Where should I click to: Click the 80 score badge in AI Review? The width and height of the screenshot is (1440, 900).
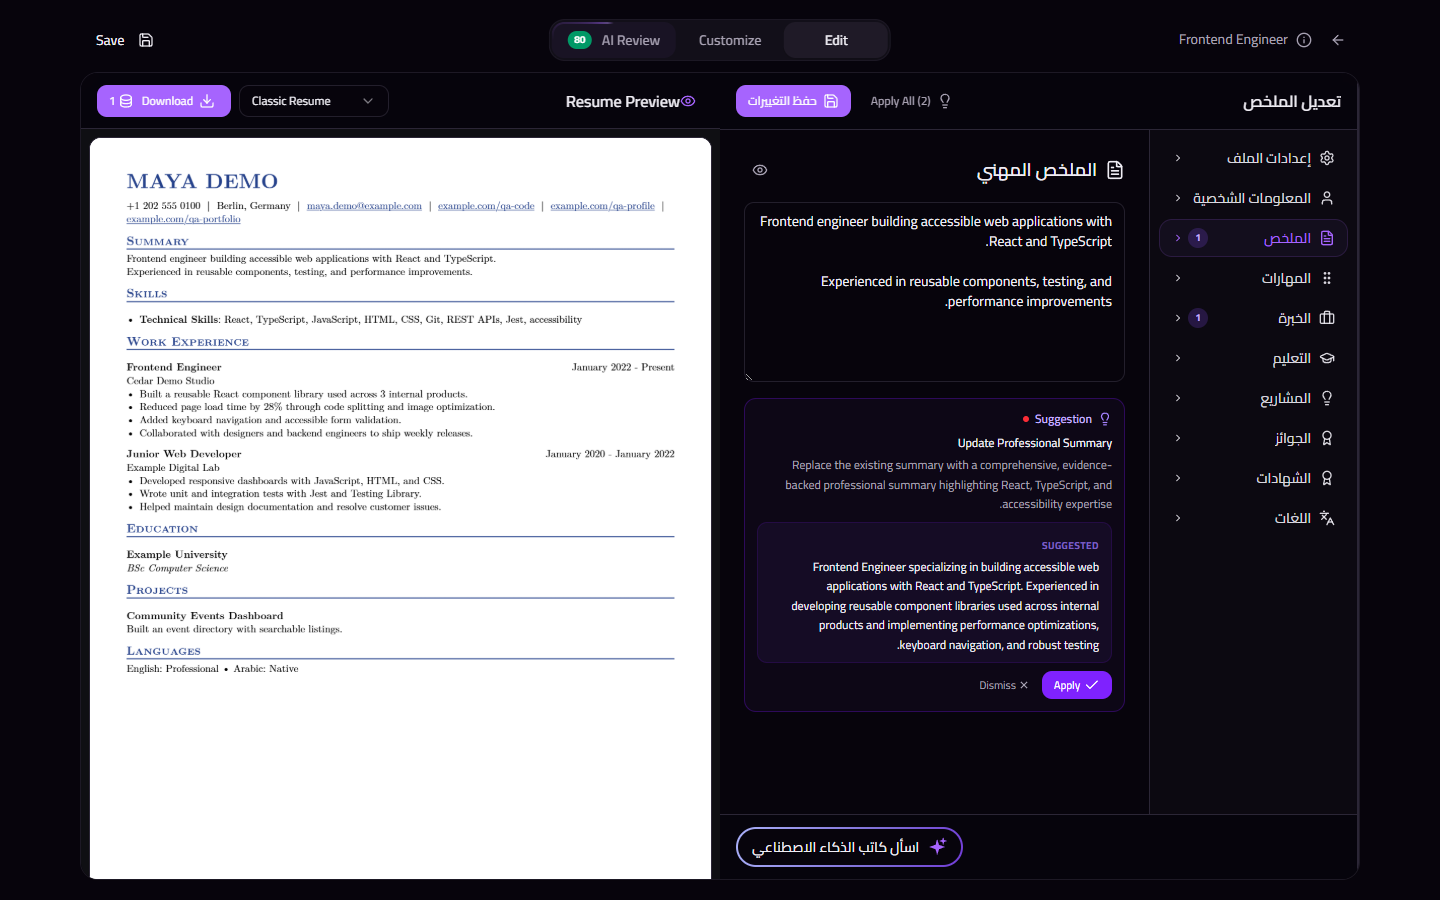[x=580, y=40]
